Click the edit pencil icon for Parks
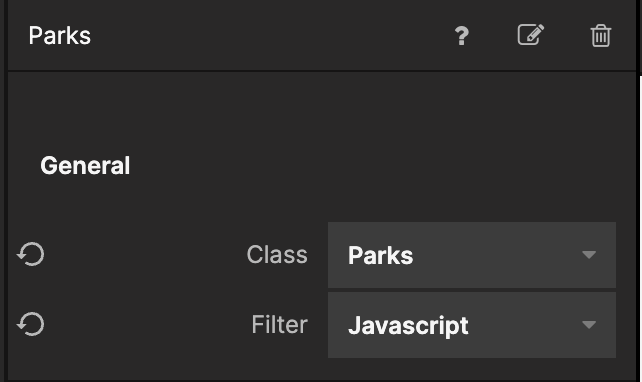 tap(531, 35)
